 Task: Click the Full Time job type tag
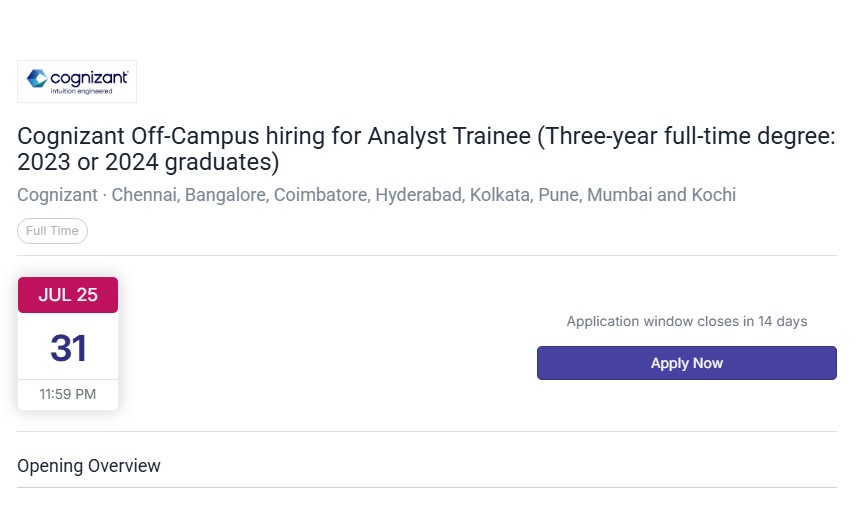click(52, 231)
